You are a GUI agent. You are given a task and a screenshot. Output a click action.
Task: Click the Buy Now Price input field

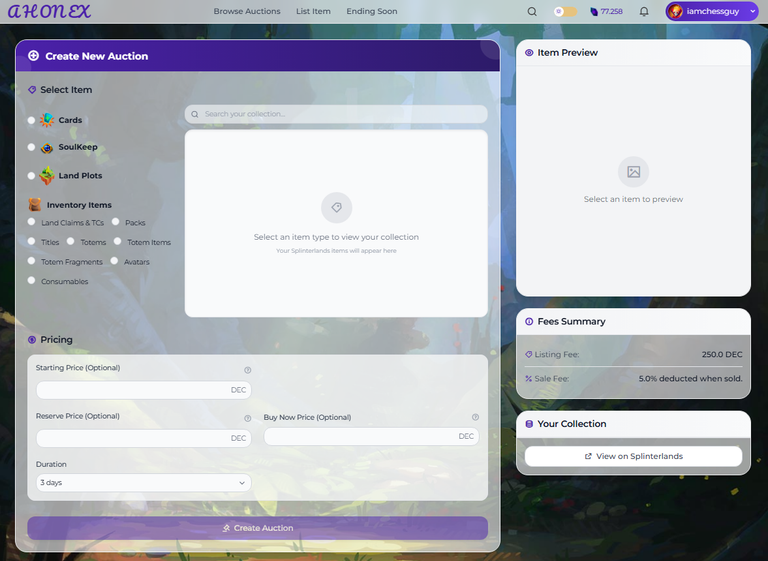(x=371, y=436)
